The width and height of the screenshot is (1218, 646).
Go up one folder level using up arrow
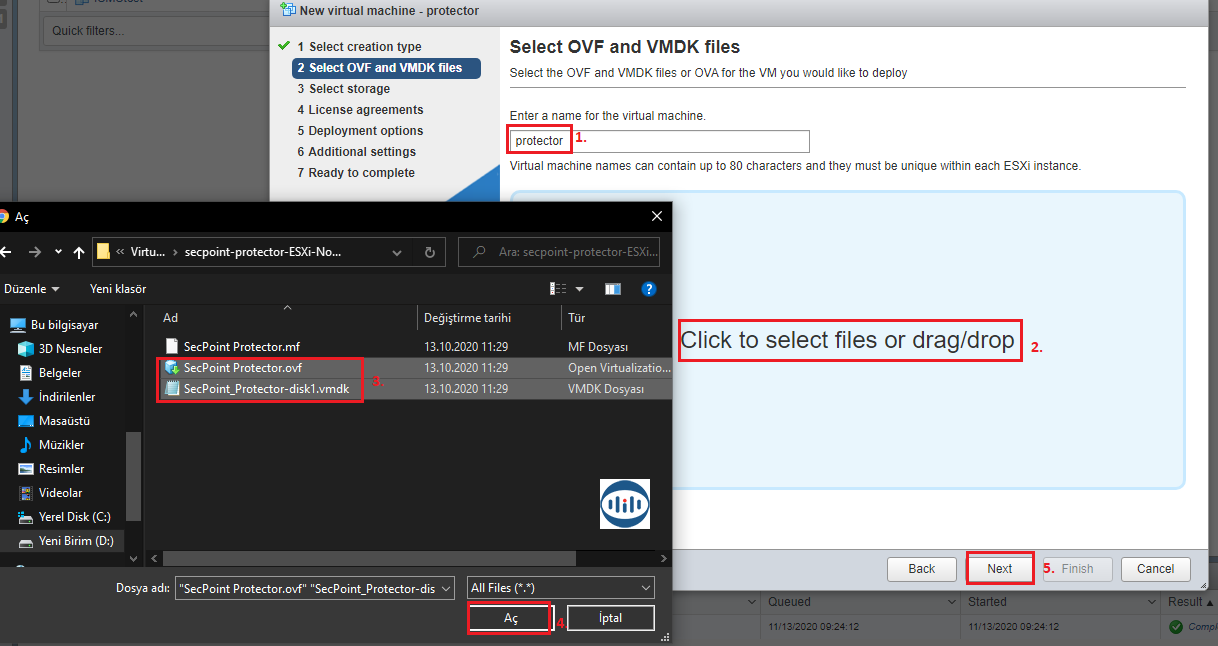[80, 252]
